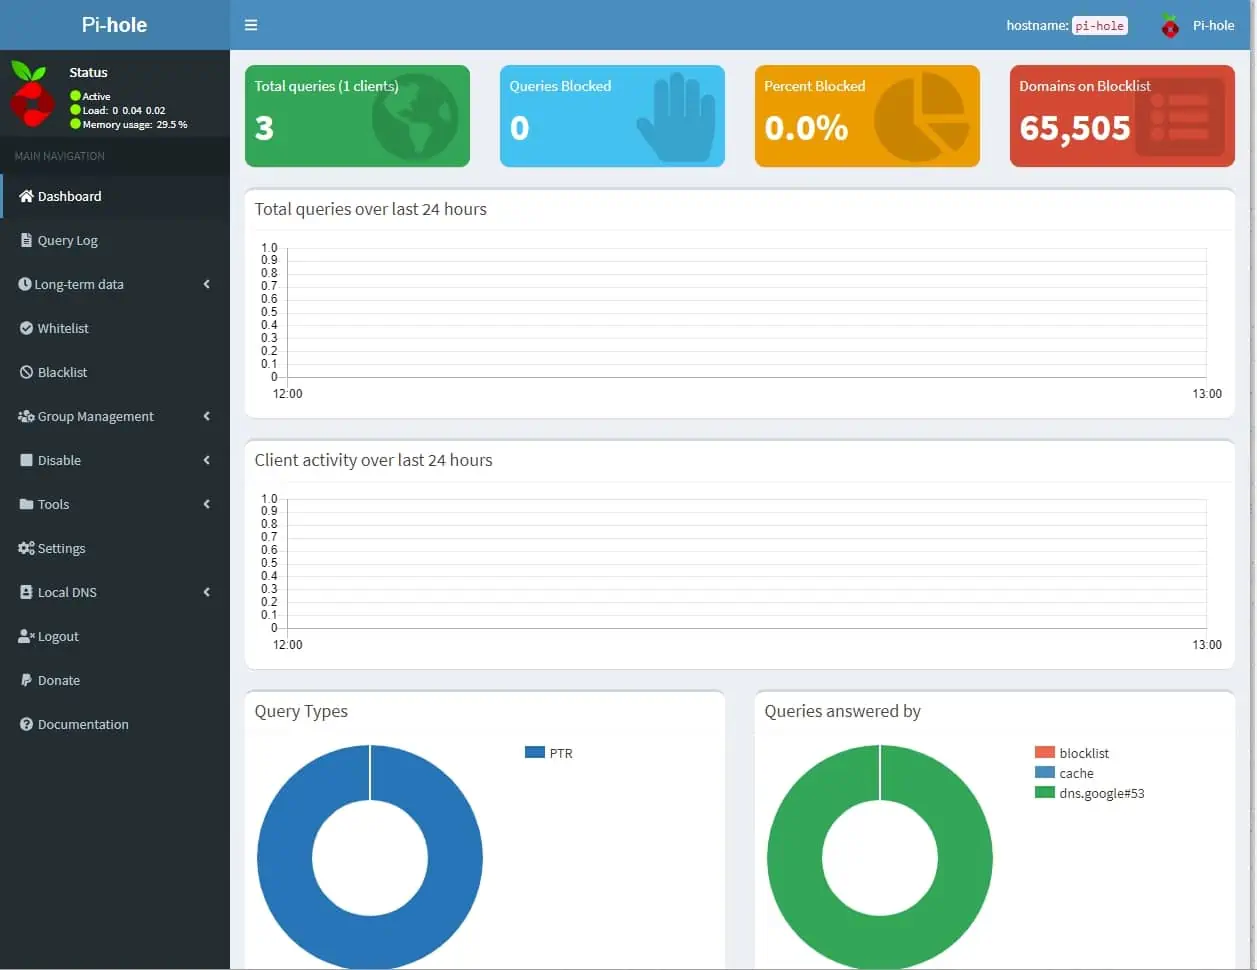Click the Tools folder icon
Image resolution: width=1257 pixels, height=970 pixels.
(27, 504)
